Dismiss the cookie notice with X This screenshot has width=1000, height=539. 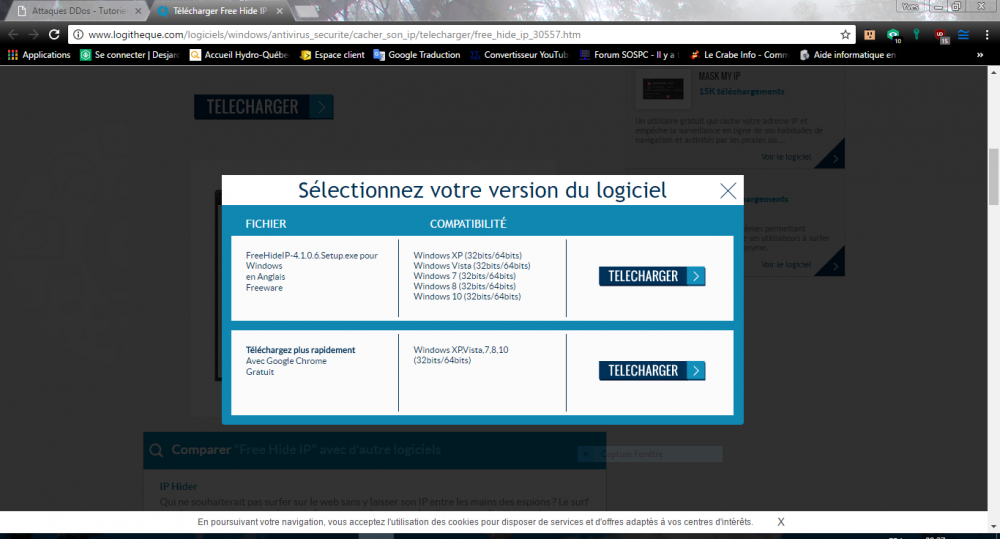[781, 522]
